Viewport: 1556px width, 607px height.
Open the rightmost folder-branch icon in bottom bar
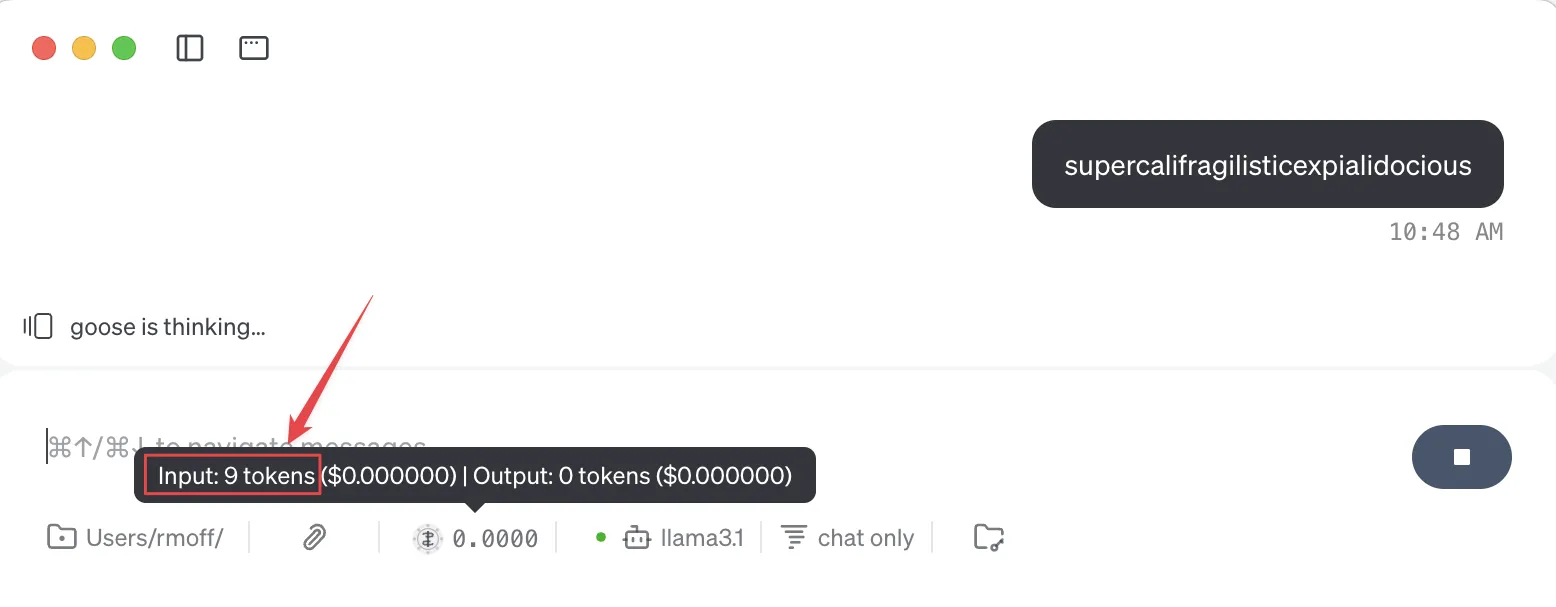[988, 538]
